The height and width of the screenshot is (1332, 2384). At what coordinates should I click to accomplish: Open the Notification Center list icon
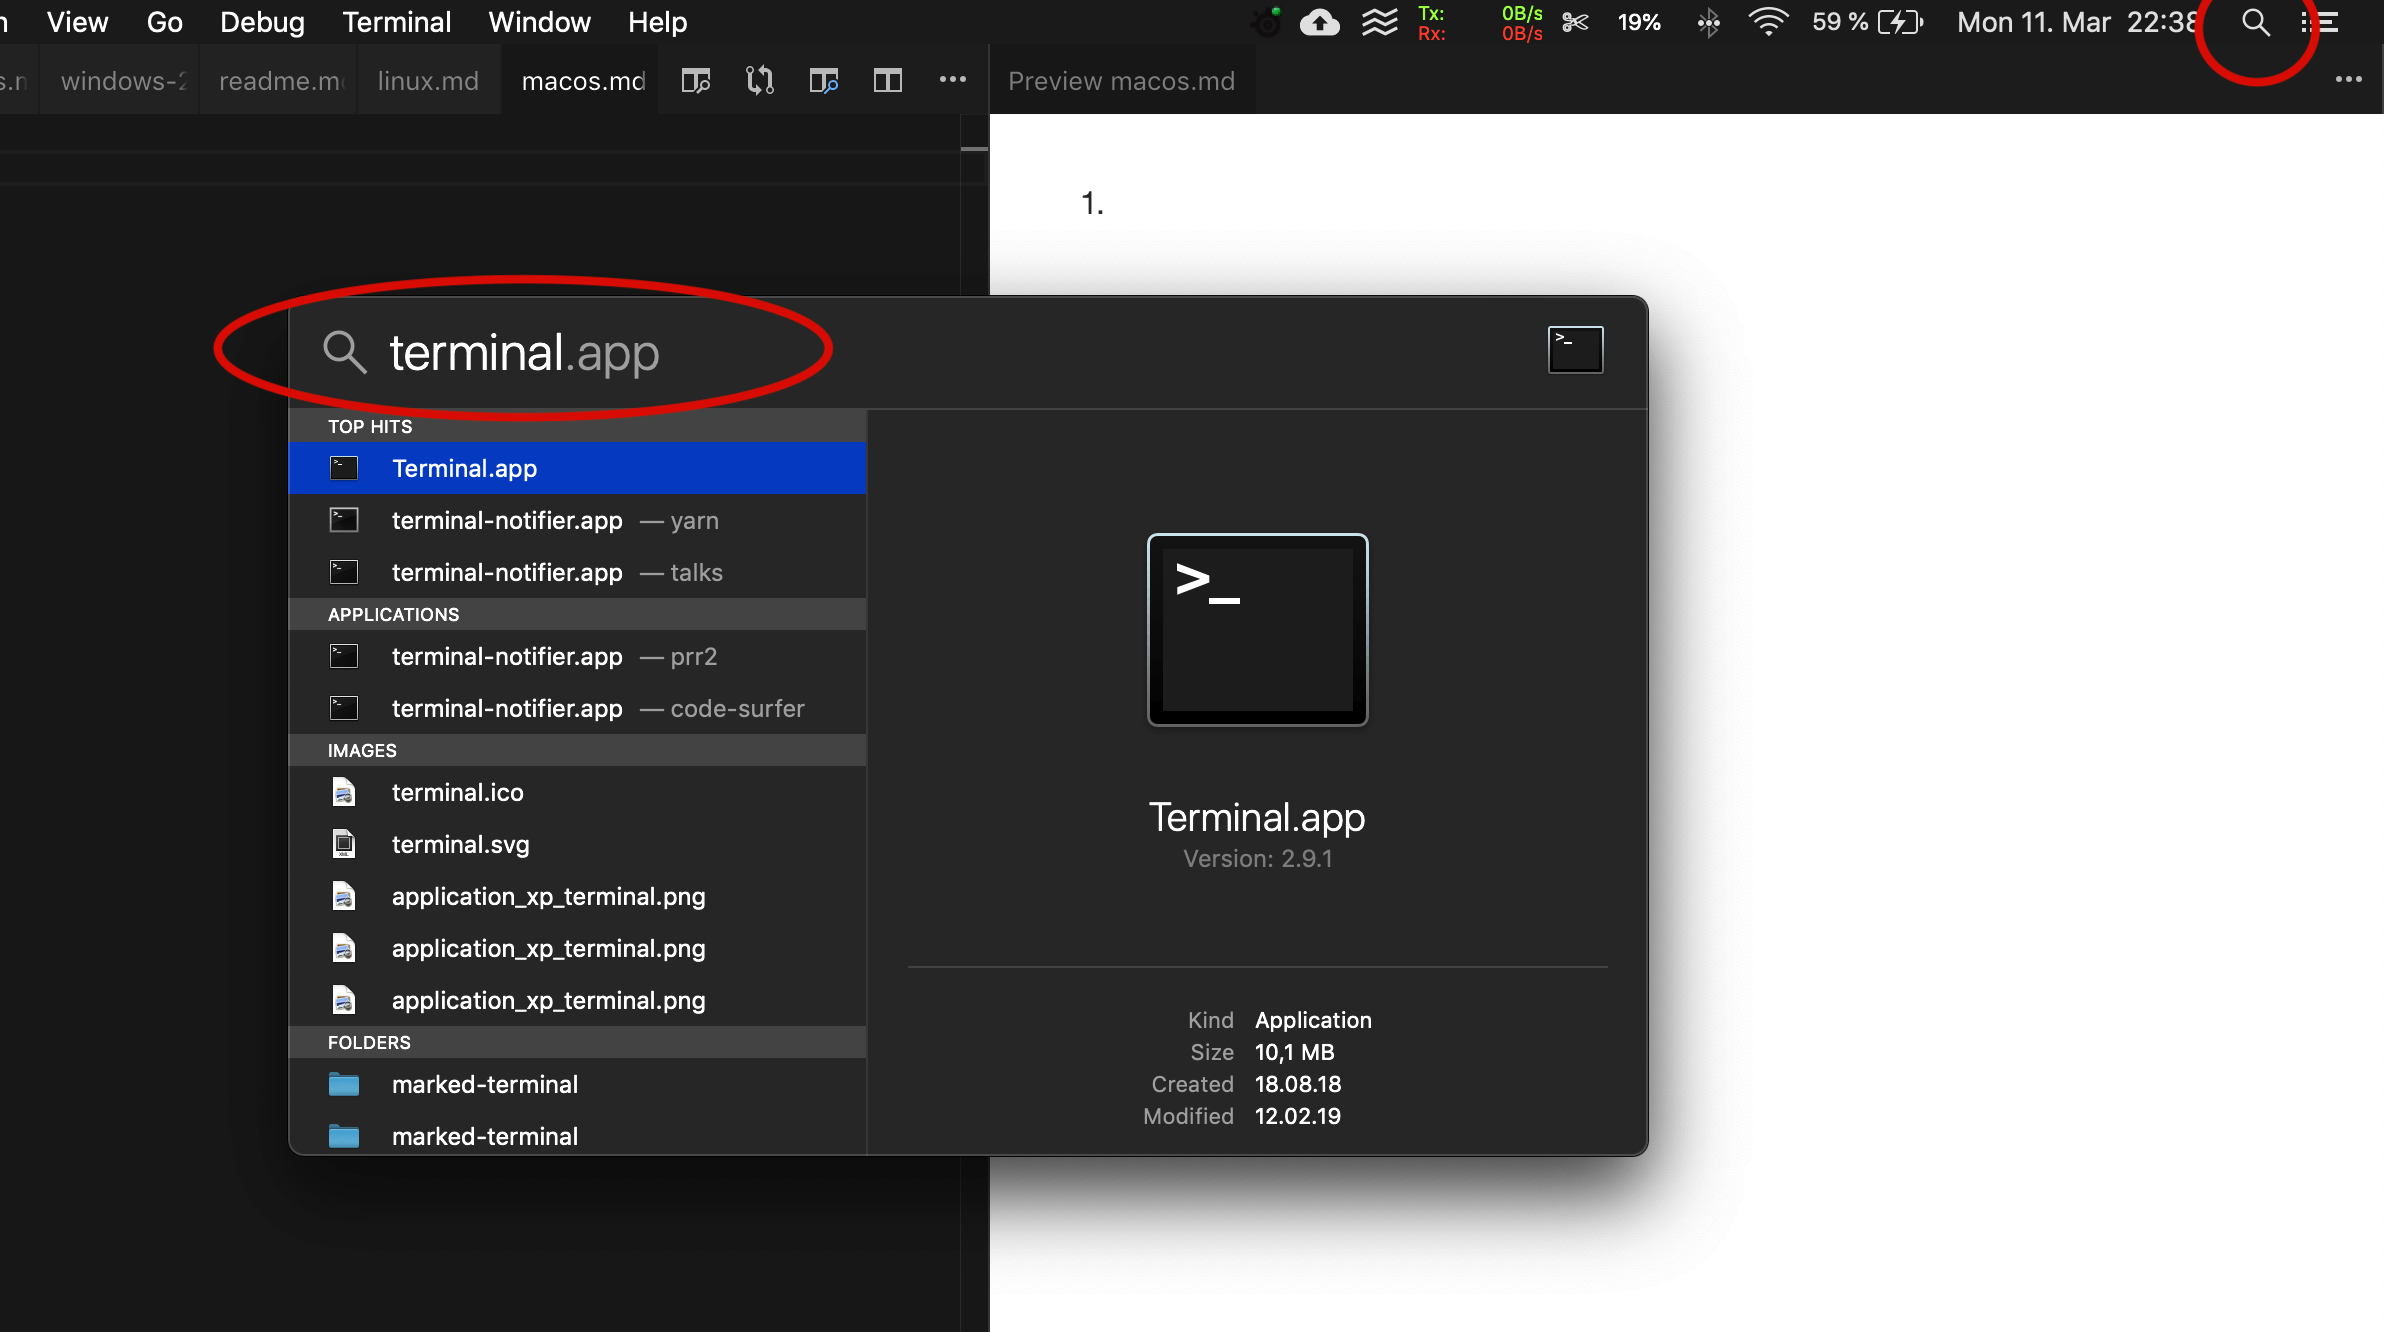(x=2318, y=22)
